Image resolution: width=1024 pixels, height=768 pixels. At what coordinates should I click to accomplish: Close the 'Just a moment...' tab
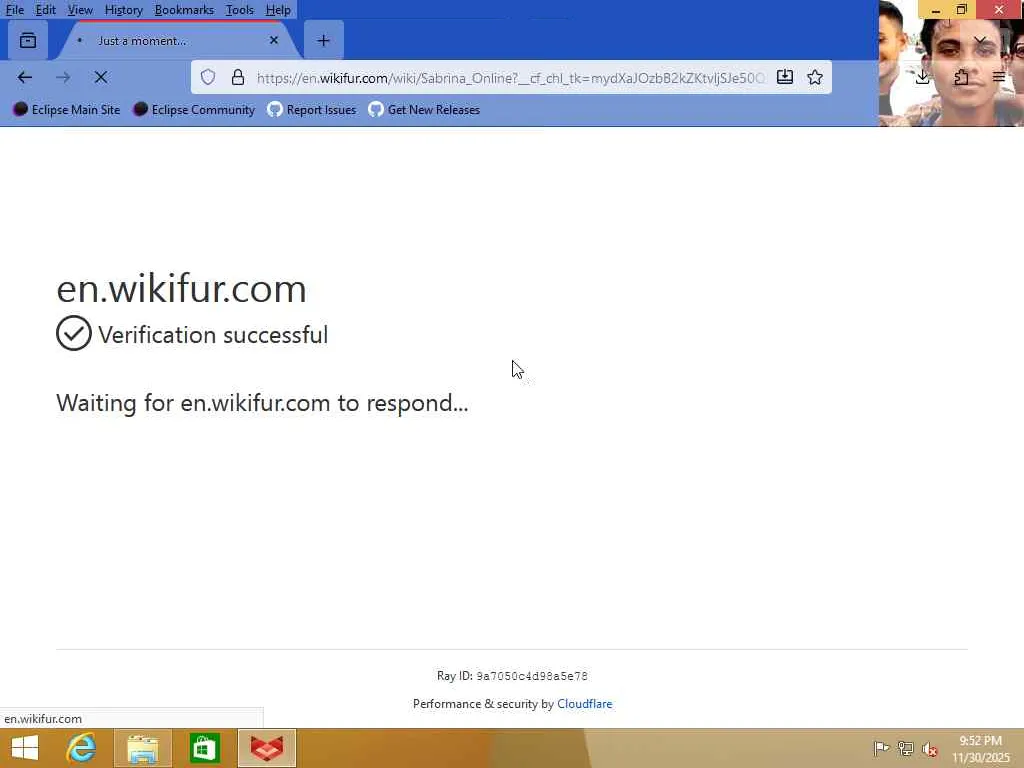pos(274,40)
